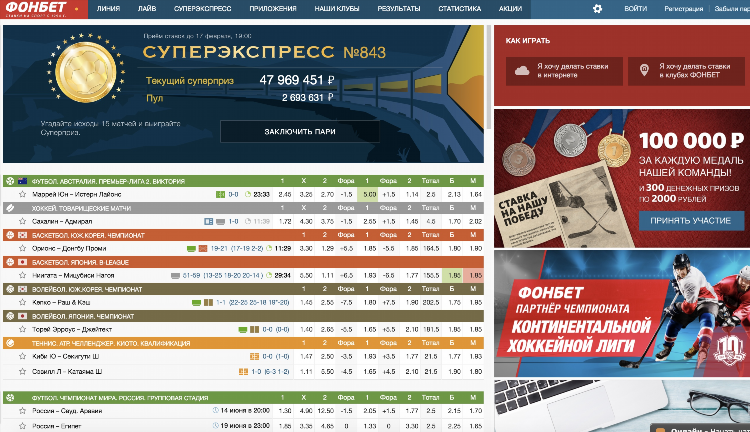Click Я хочу делать ставки в интернете
The width and height of the screenshot is (750, 432).
[x=564, y=71]
